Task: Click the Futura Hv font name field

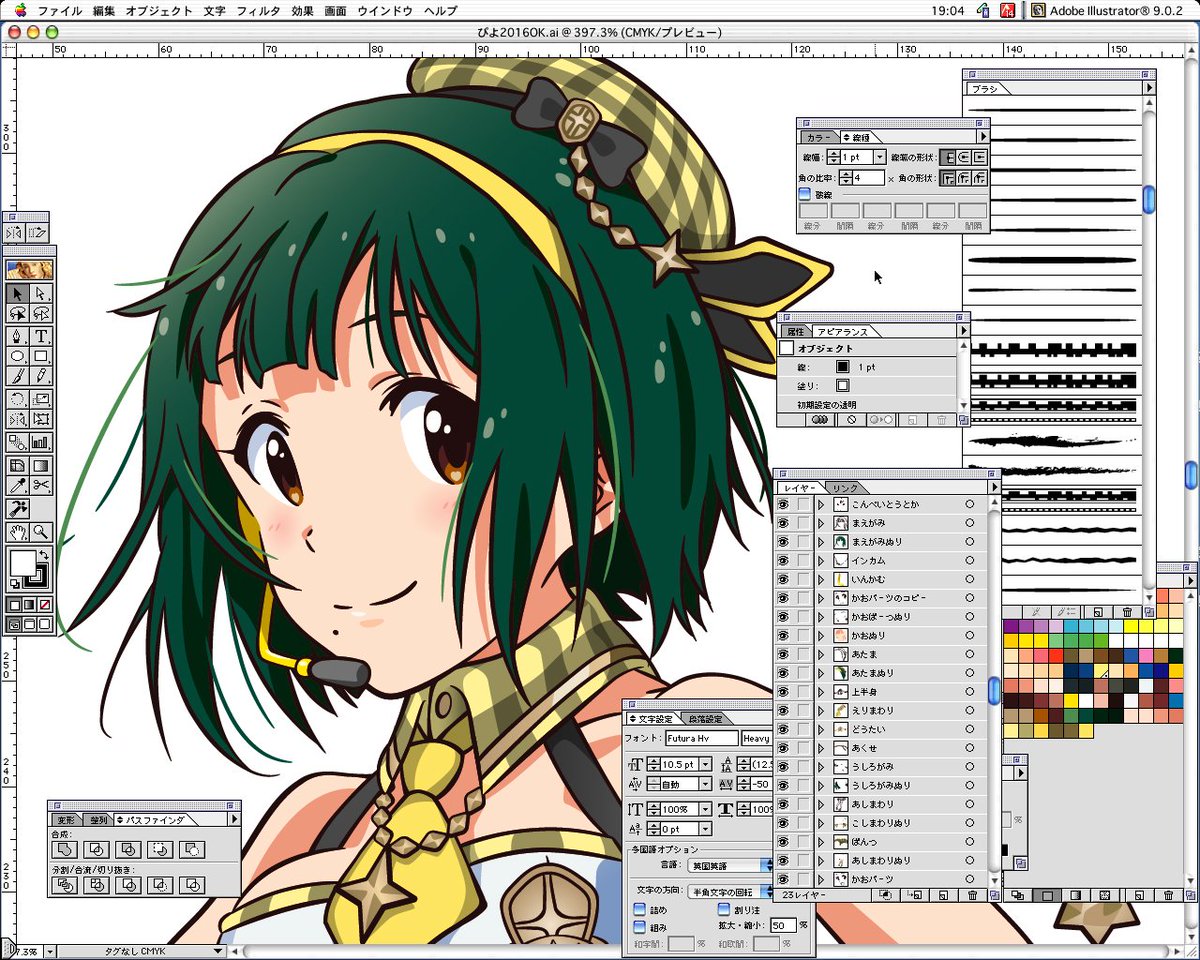Action: pos(702,738)
